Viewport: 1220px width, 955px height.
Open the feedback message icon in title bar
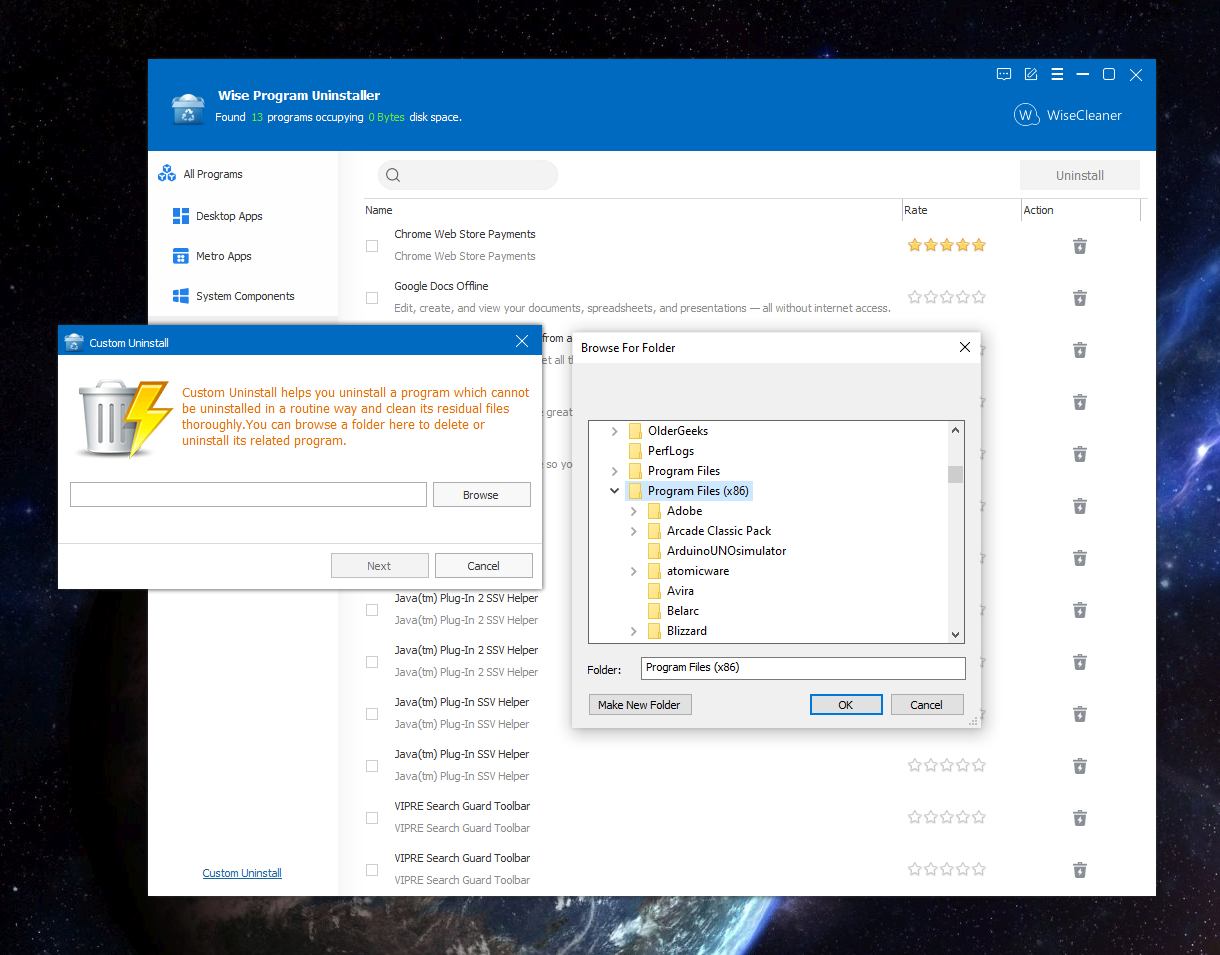(x=1004, y=75)
